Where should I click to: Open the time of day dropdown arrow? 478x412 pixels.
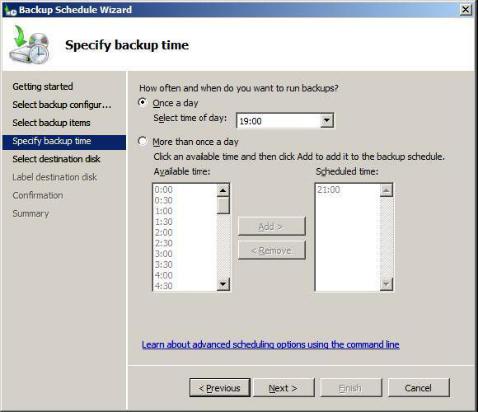[x=327, y=121]
